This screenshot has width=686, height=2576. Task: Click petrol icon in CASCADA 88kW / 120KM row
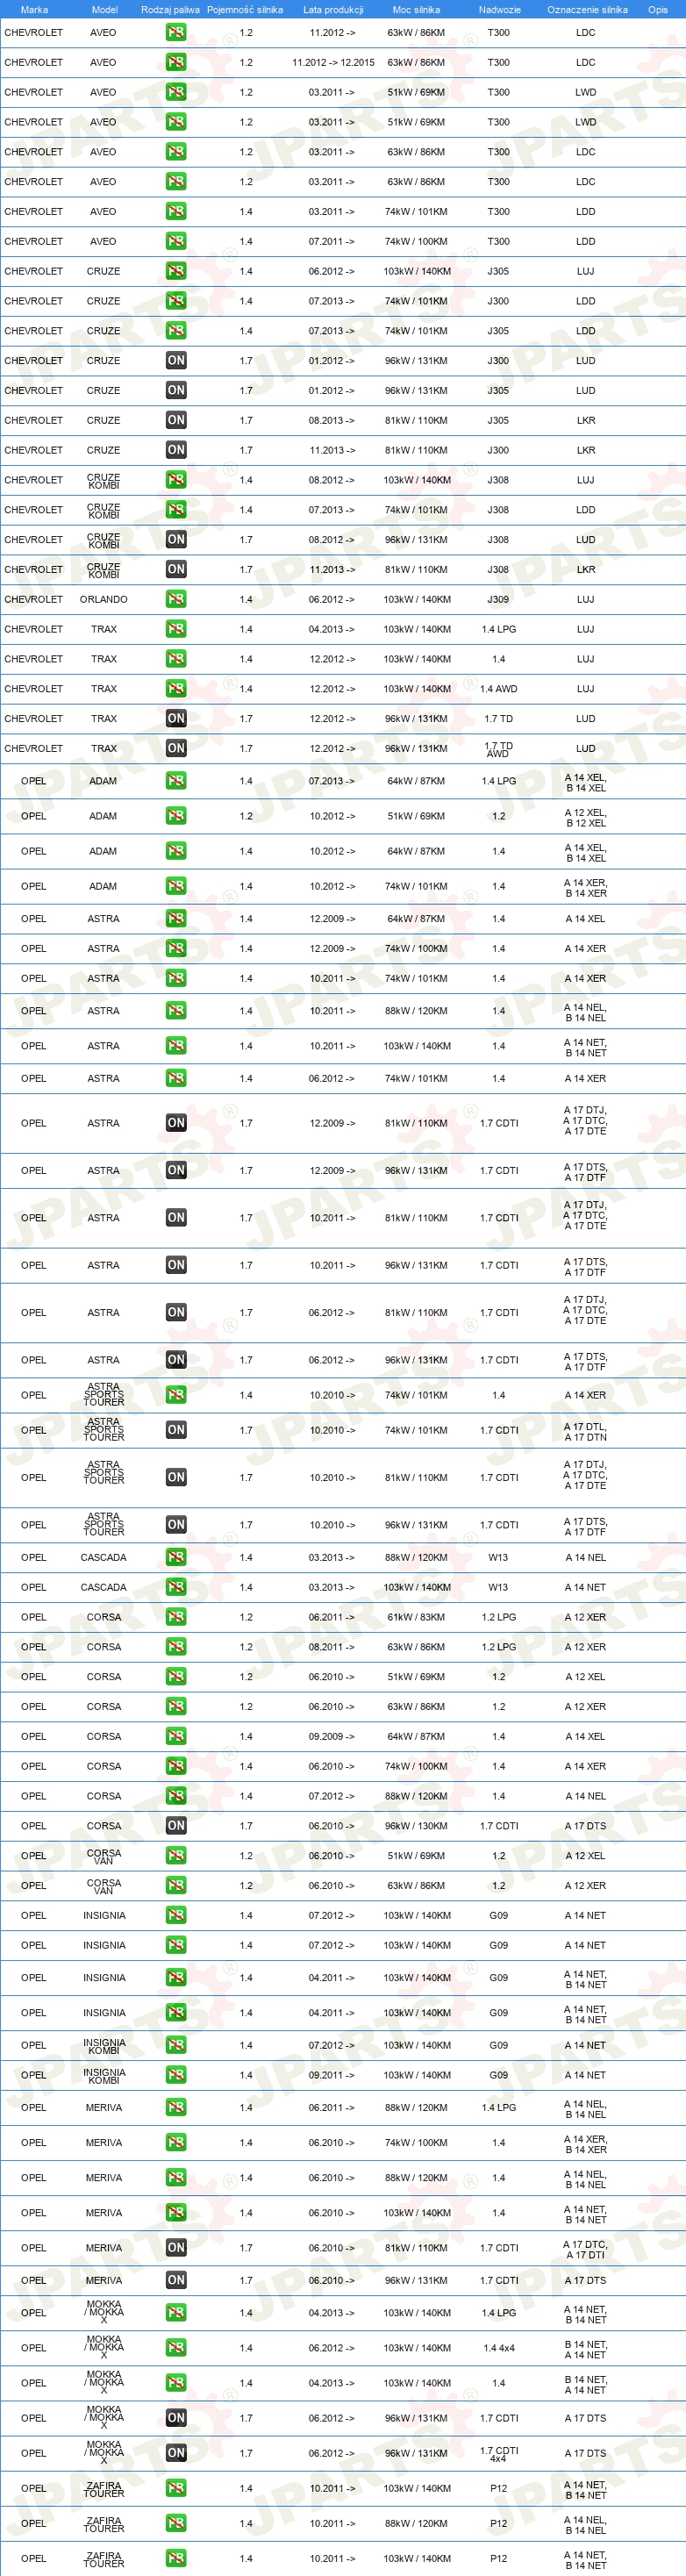176,1557
